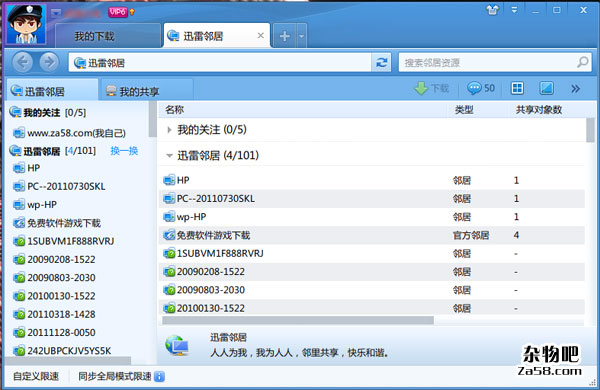Sort by the 类型 column header
Viewport: 600px width, 390px height.
click(464, 110)
